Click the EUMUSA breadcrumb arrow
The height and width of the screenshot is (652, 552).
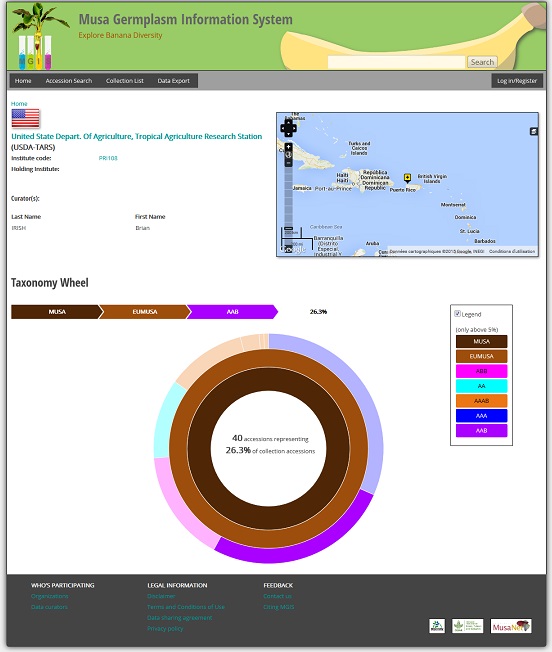pos(145,311)
